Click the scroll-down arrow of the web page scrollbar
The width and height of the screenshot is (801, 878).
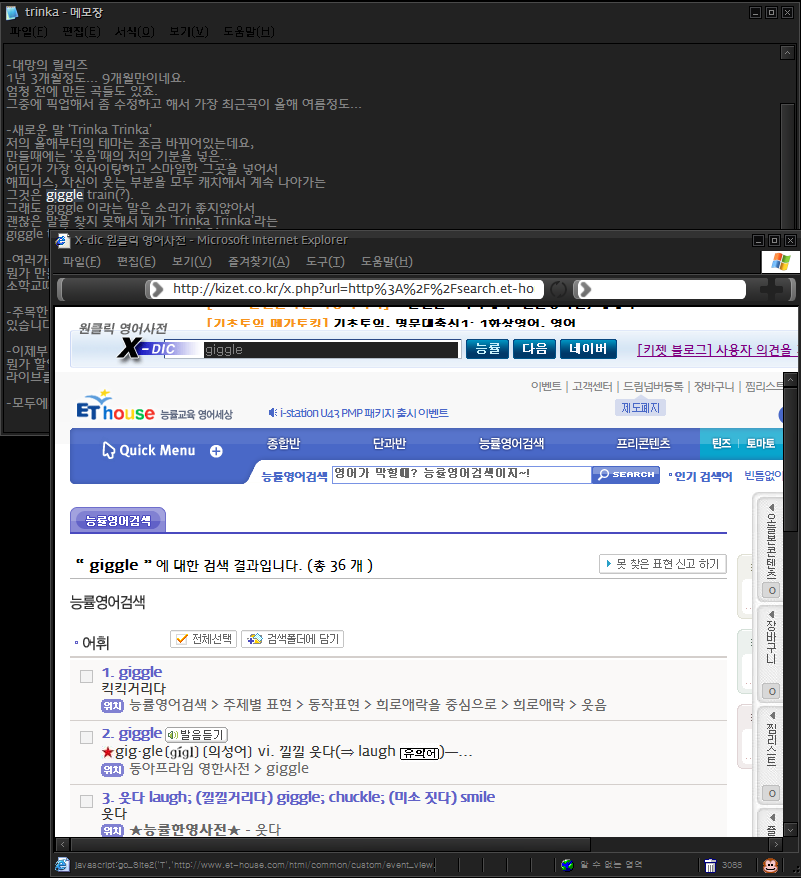tap(790, 830)
